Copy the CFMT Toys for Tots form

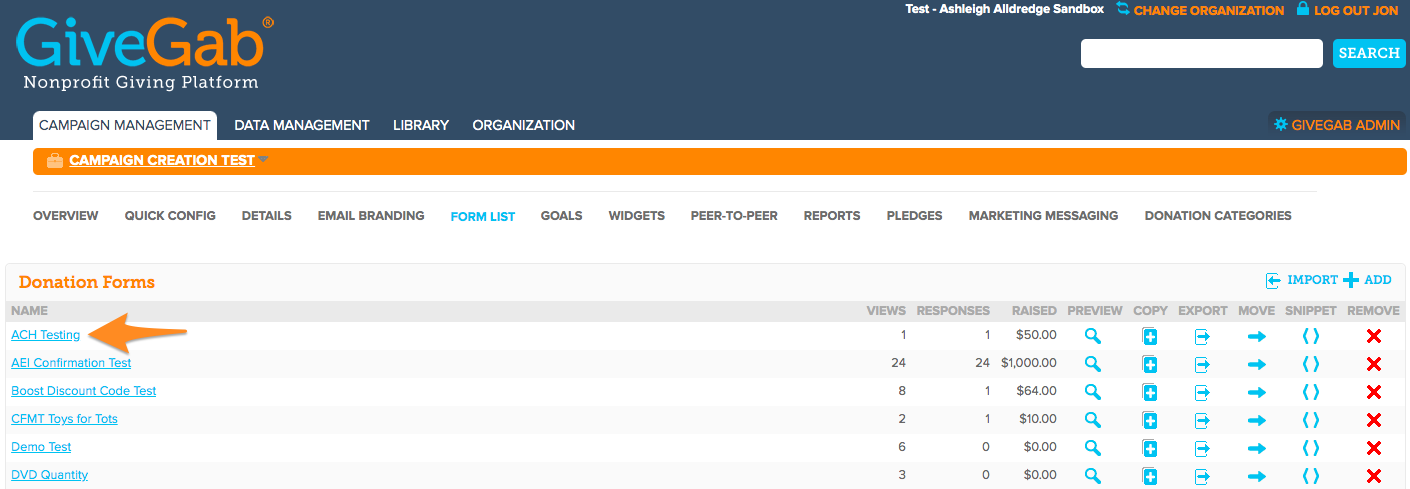[x=1150, y=421]
